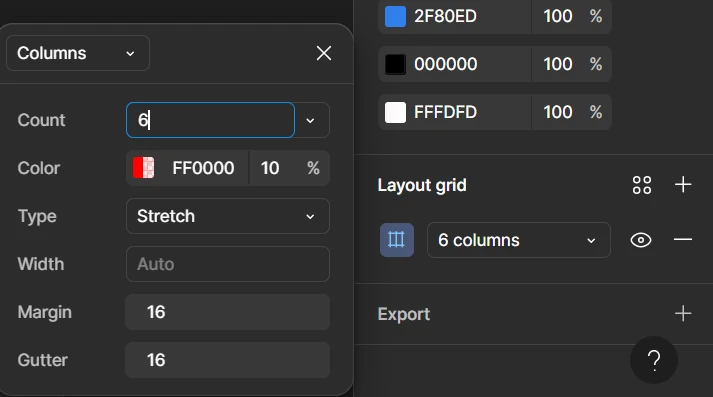Click the black 000000 color swatch

(x=396, y=64)
